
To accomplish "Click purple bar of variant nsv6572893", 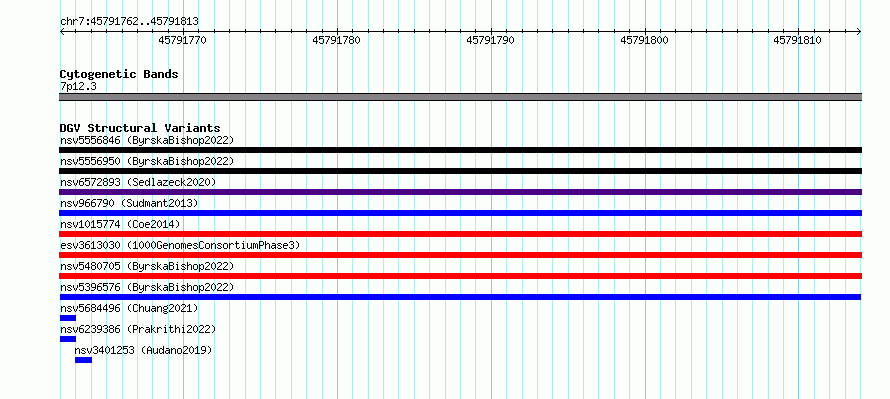I will [x=460, y=192].
